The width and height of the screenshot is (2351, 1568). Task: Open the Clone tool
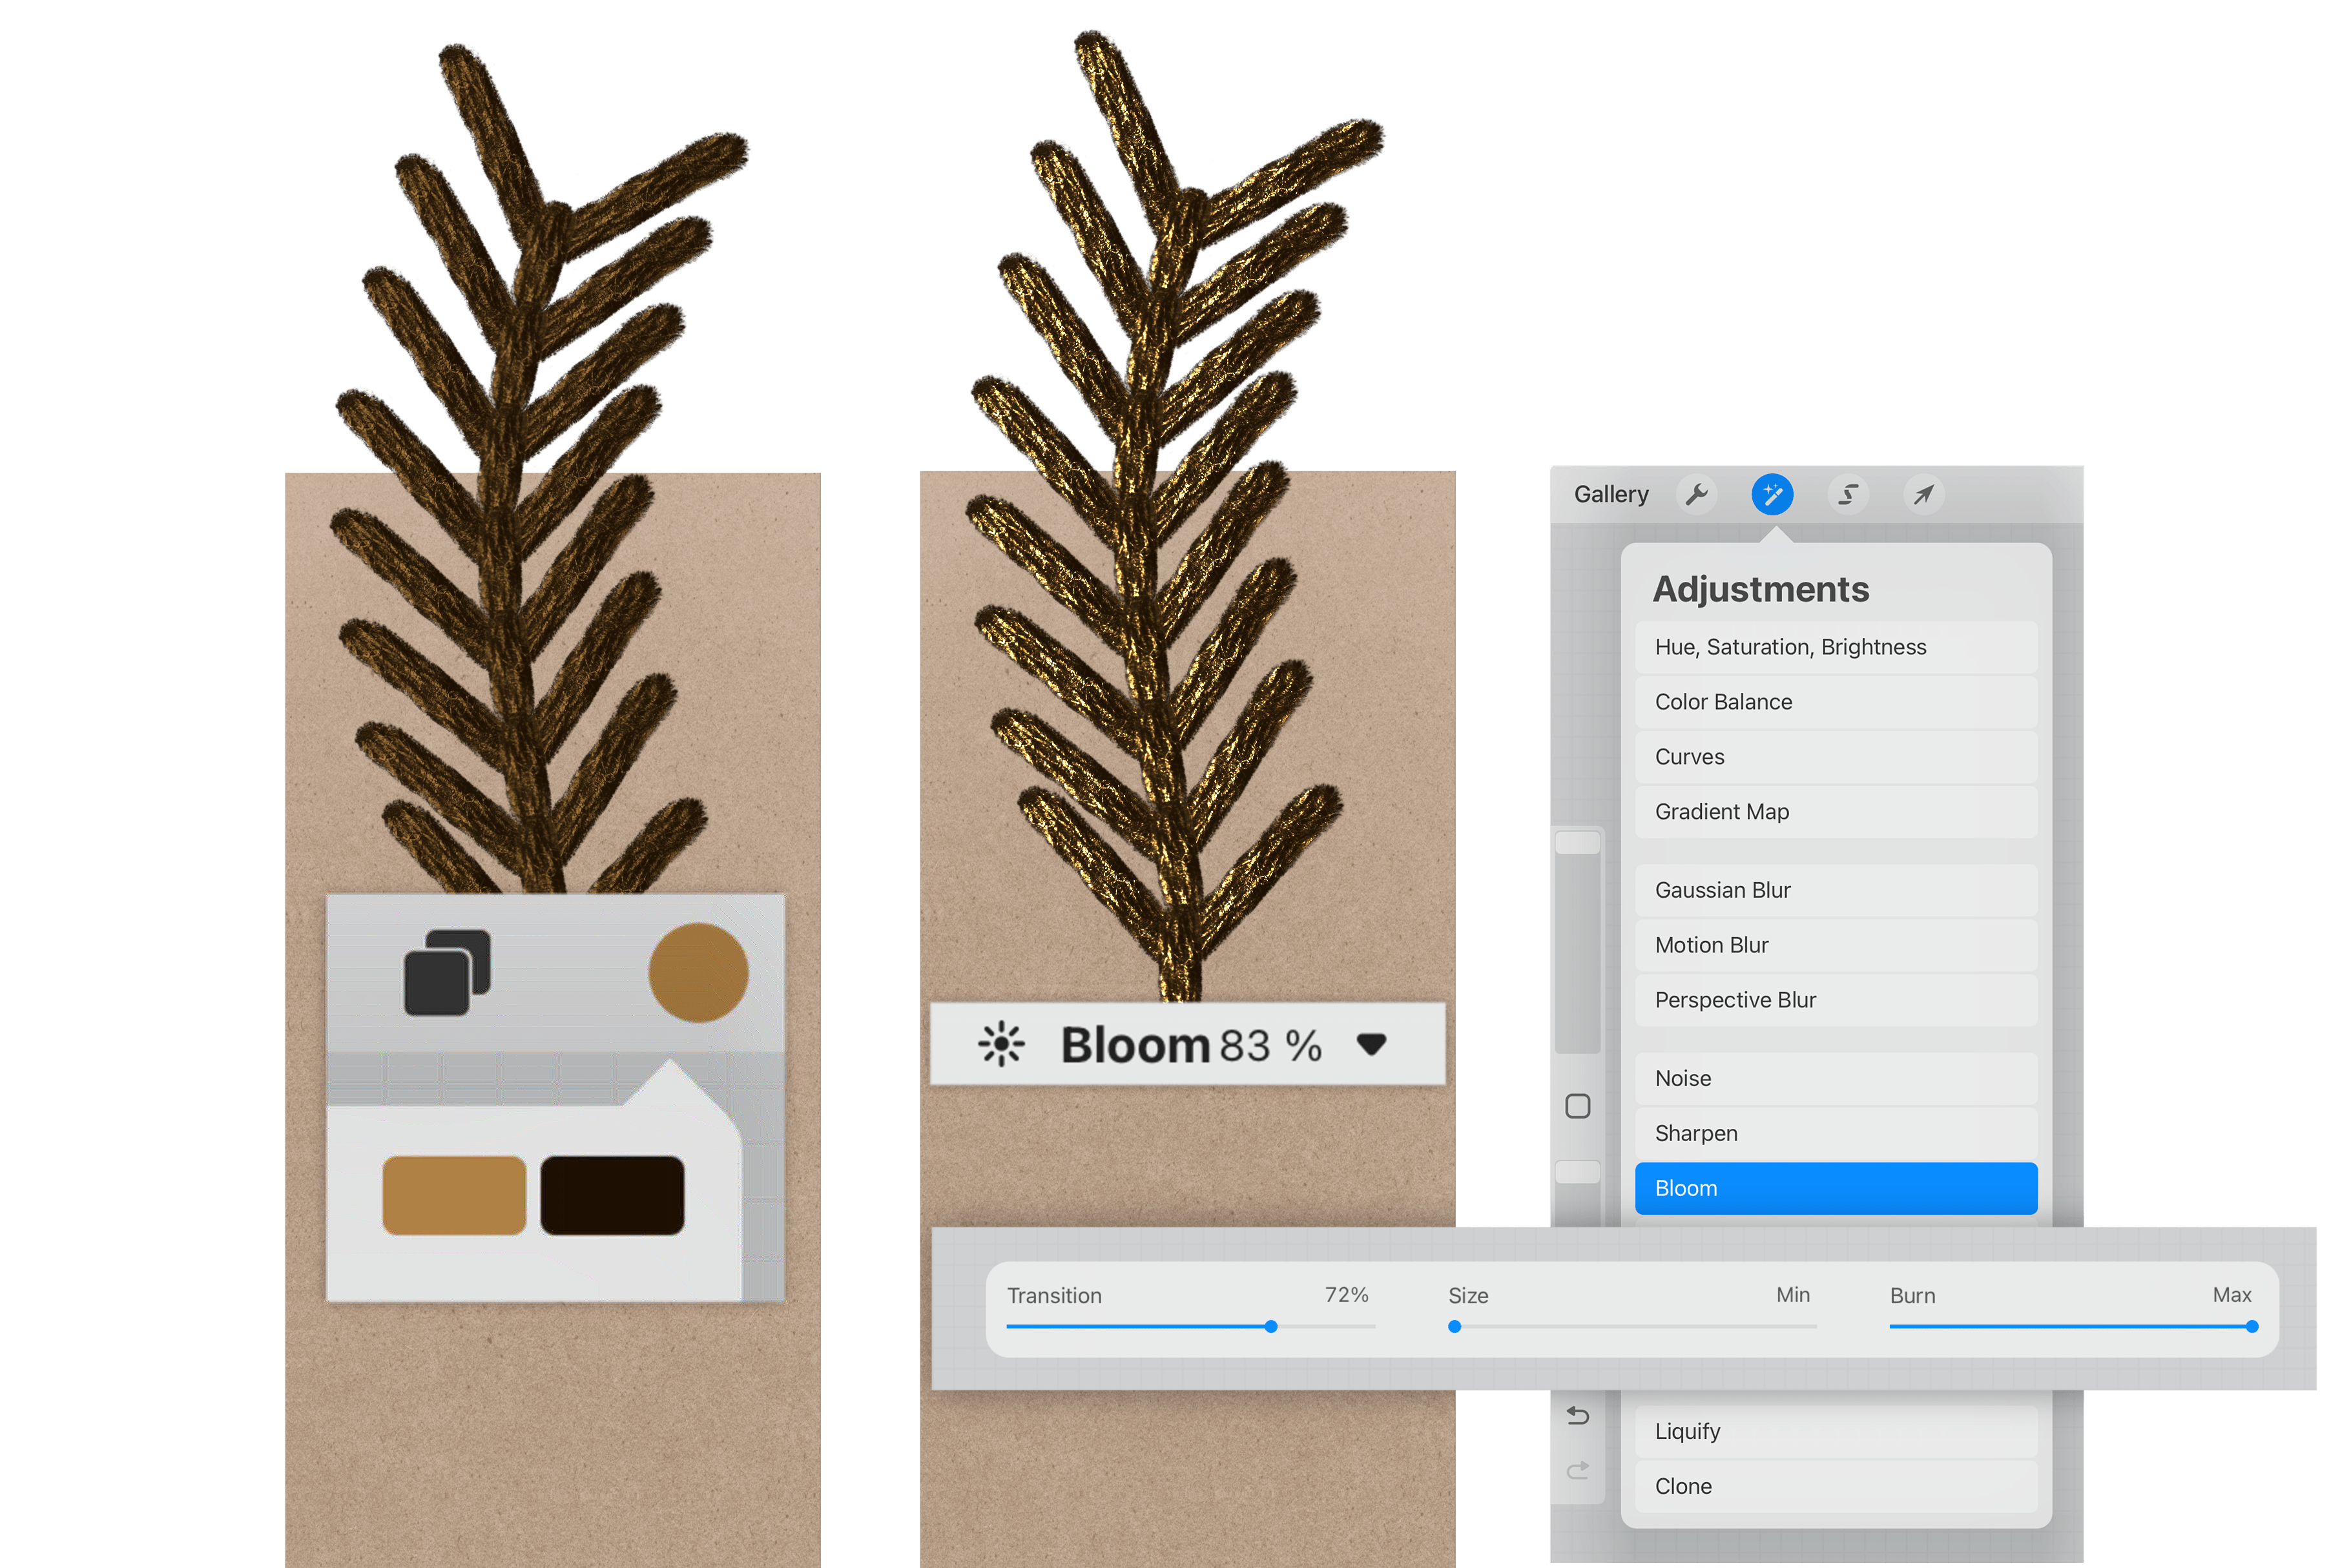click(1836, 1486)
